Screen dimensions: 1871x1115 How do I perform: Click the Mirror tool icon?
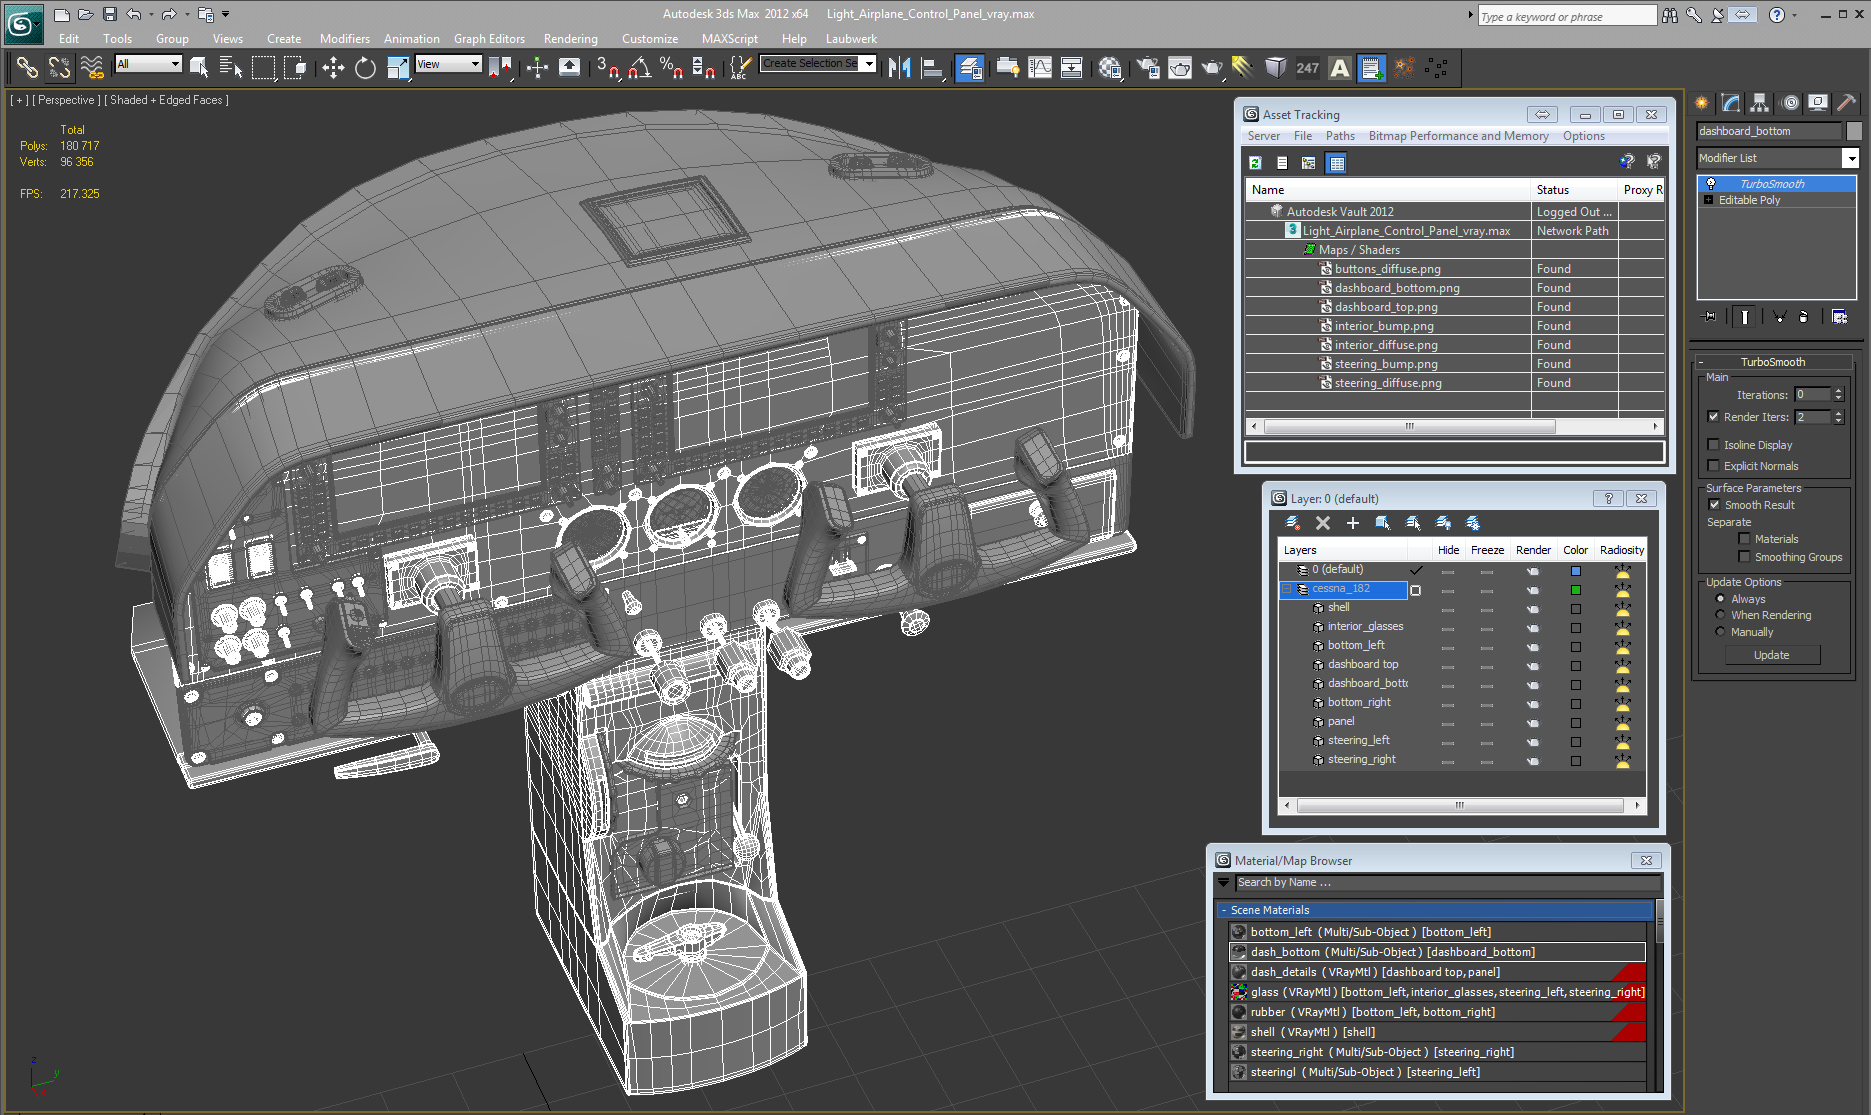coord(899,68)
